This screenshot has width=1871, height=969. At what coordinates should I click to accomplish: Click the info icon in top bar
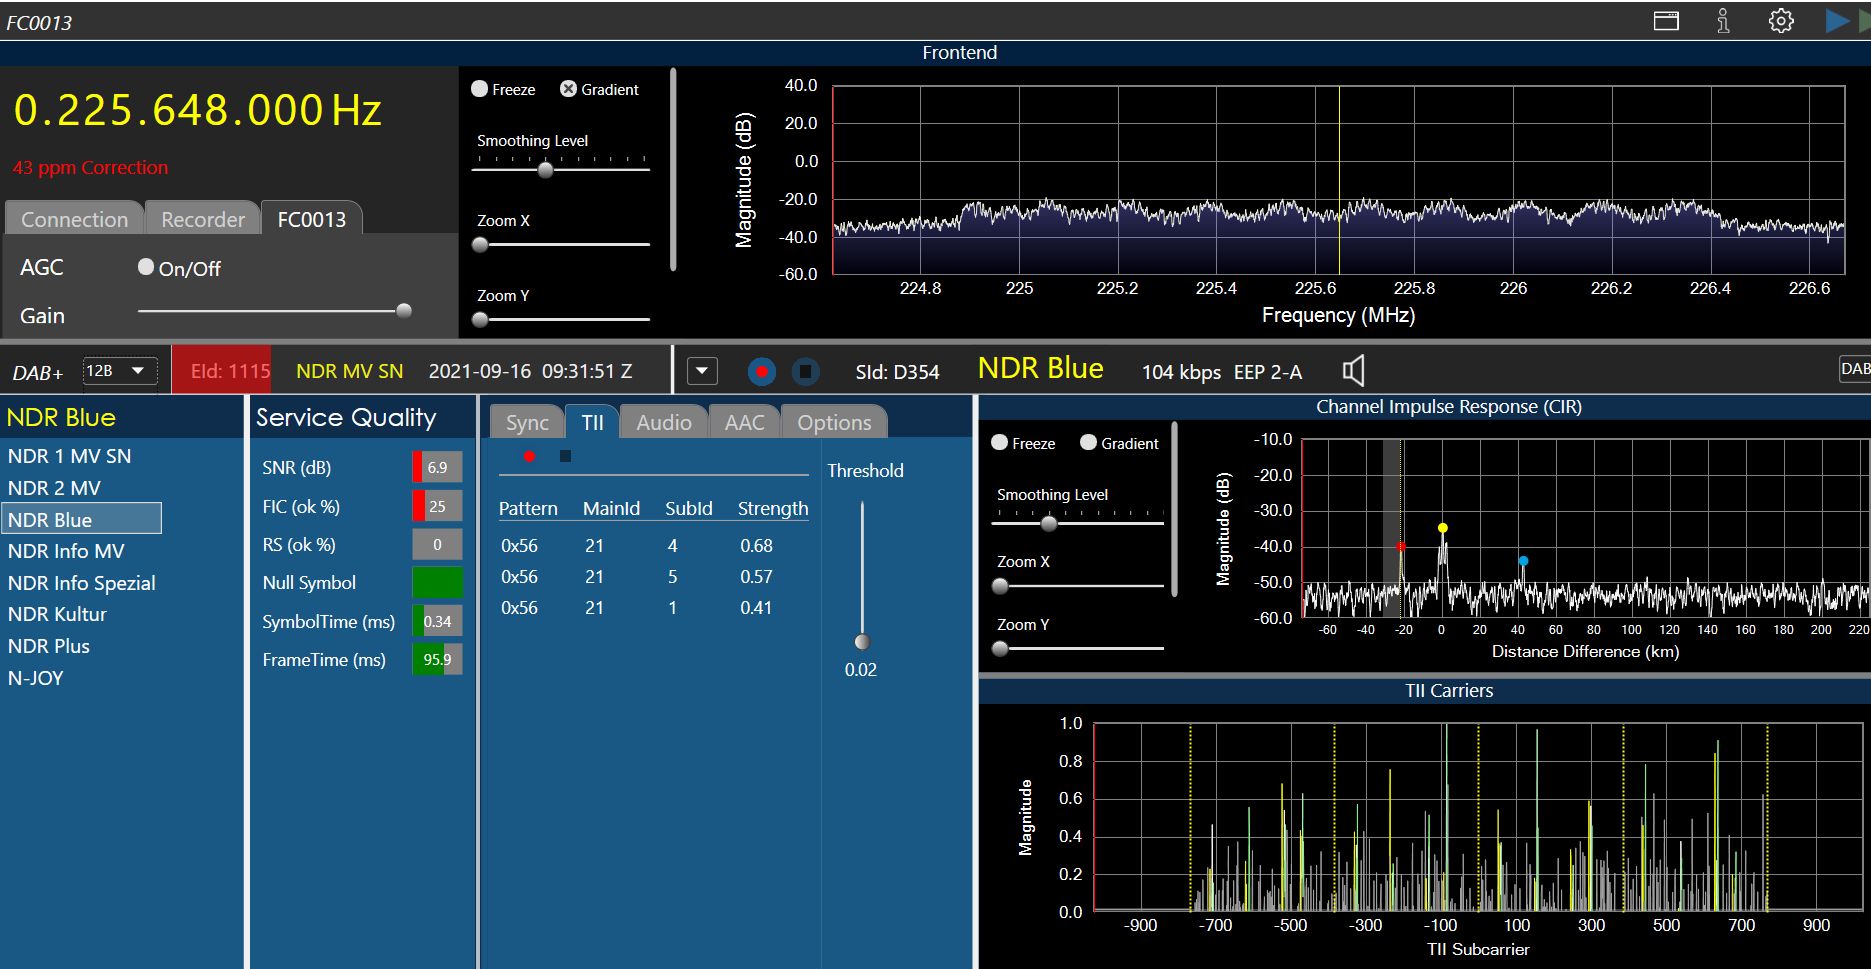(x=1723, y=21)
